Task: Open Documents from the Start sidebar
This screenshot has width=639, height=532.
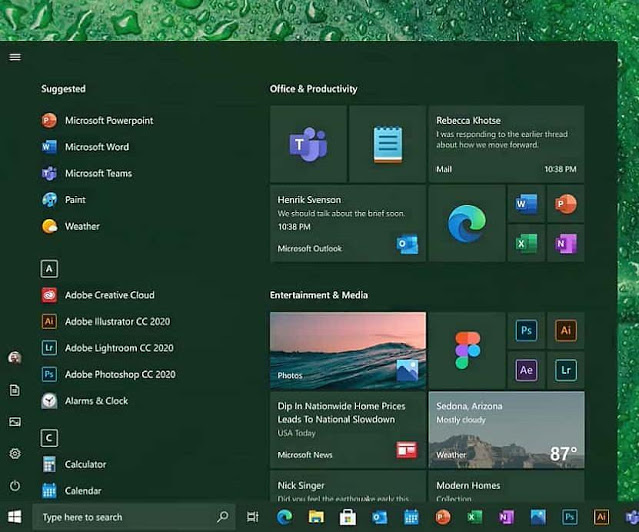Action: [x=15, y=390]
